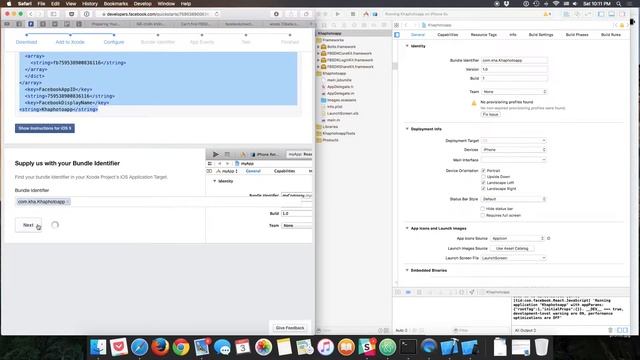
Task: Click the Bundle Identifier field in Xcode
Action: (514, 60)
